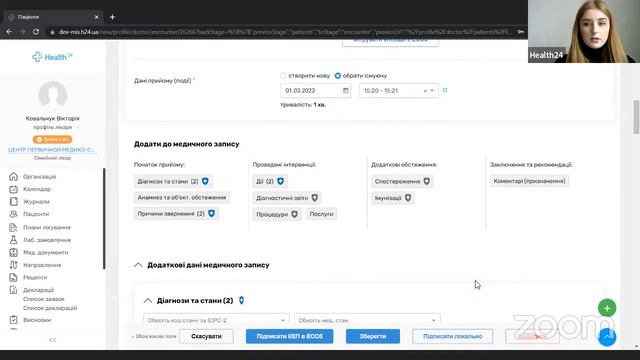The image size is (640, 360).
Task: Click the small icon right of time dropdown
Action: [445, 90]
